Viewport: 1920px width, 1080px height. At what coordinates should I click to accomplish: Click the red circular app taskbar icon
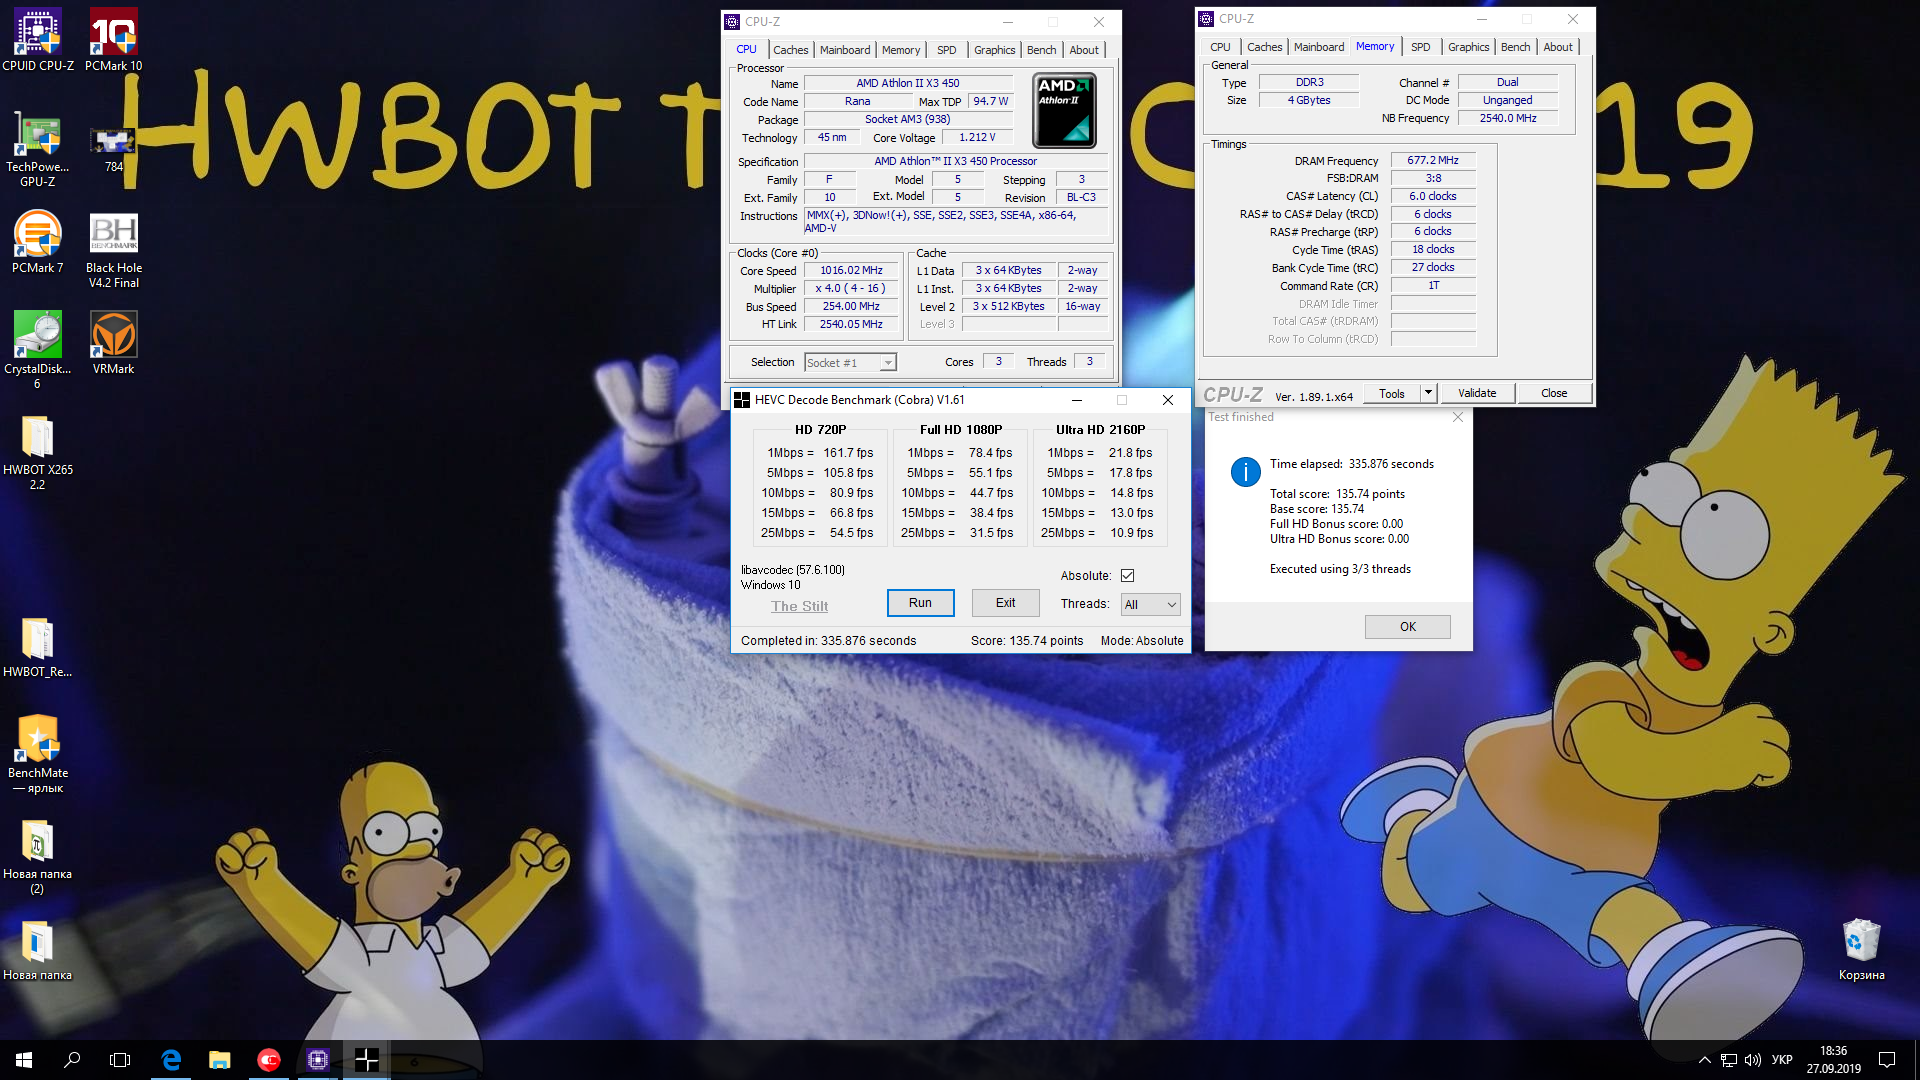click(x=268, y=1060)
